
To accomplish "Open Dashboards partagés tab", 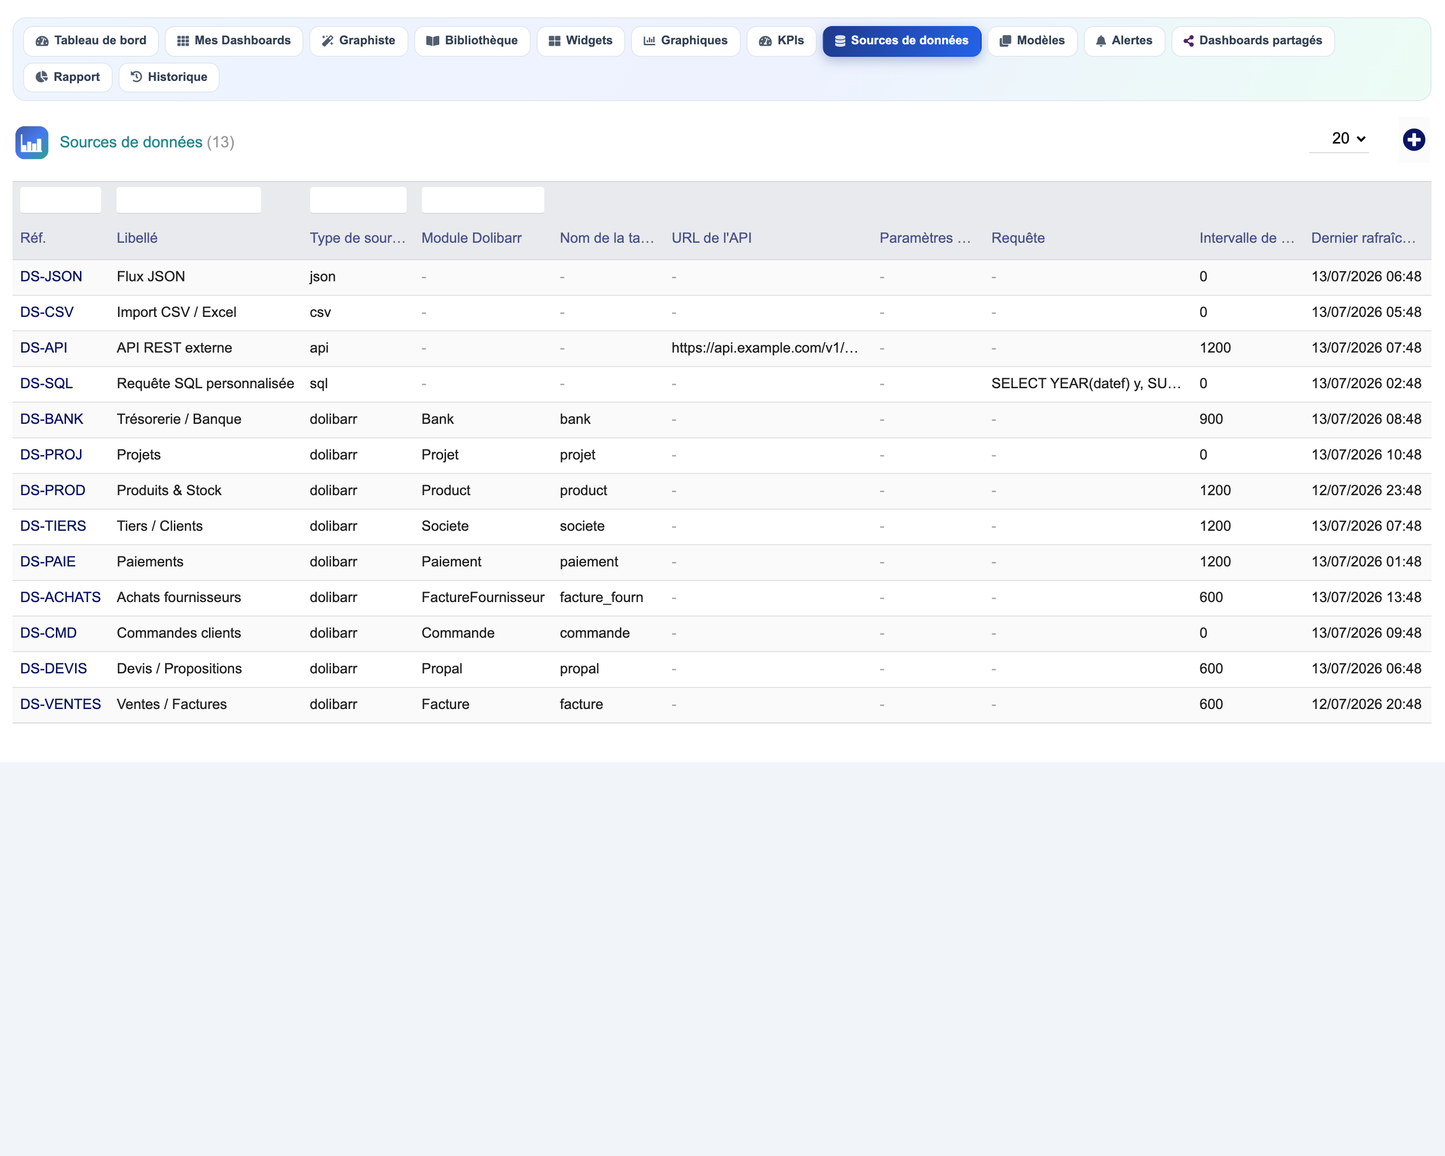I will point(1253,41).
